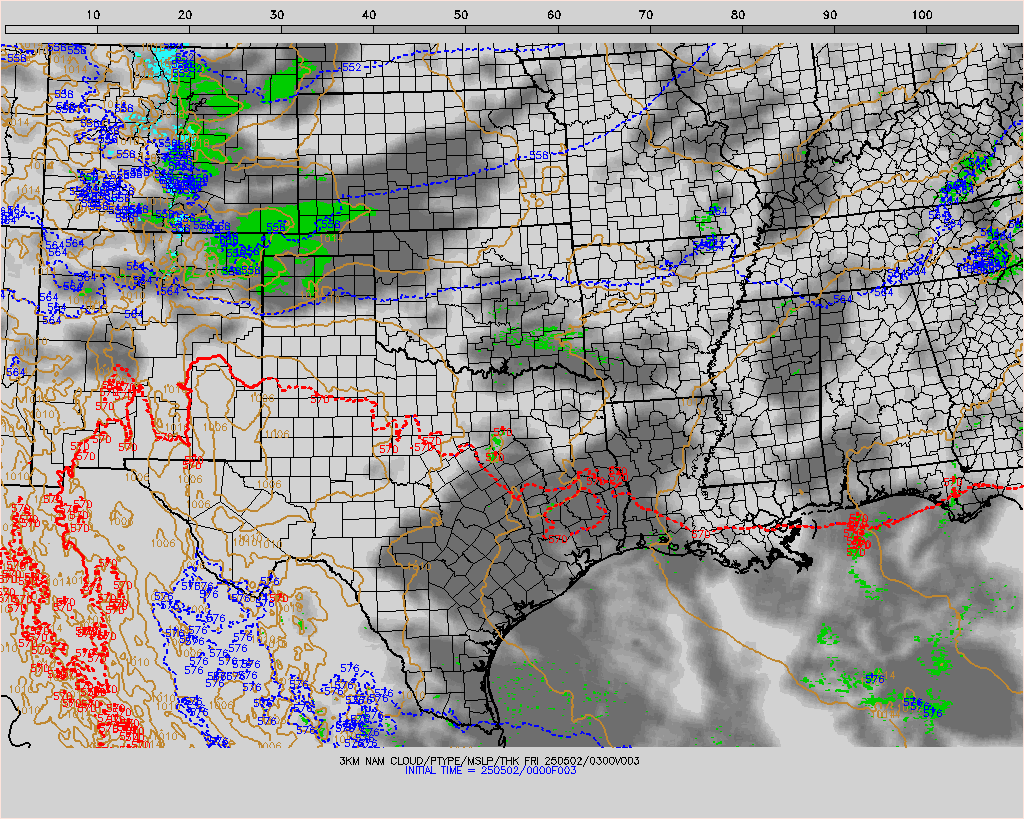Click the '20' label on the cloud scale
This screenshot has width=1024, height=819.
pyautogui.click(x=185, y=15)
